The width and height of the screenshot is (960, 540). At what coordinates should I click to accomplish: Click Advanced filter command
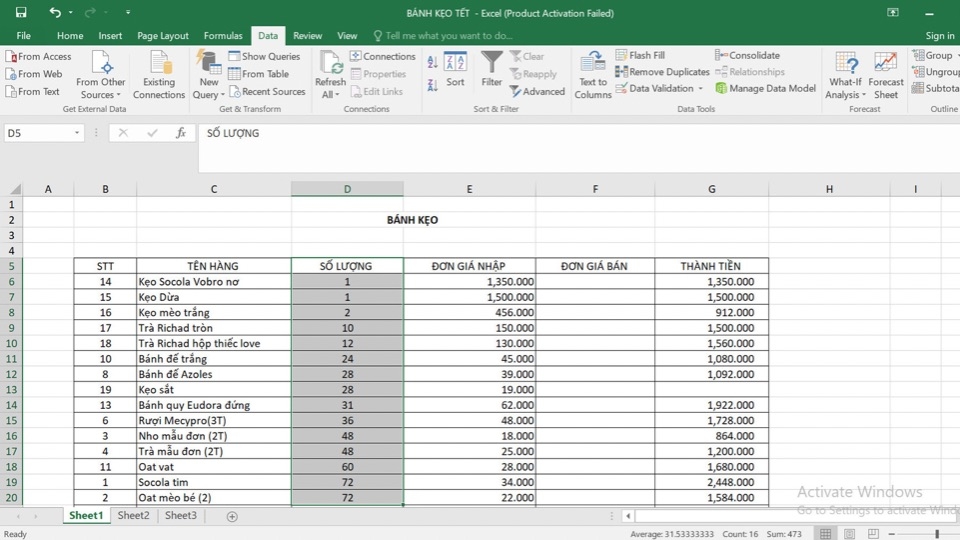[x=537, y=92]
